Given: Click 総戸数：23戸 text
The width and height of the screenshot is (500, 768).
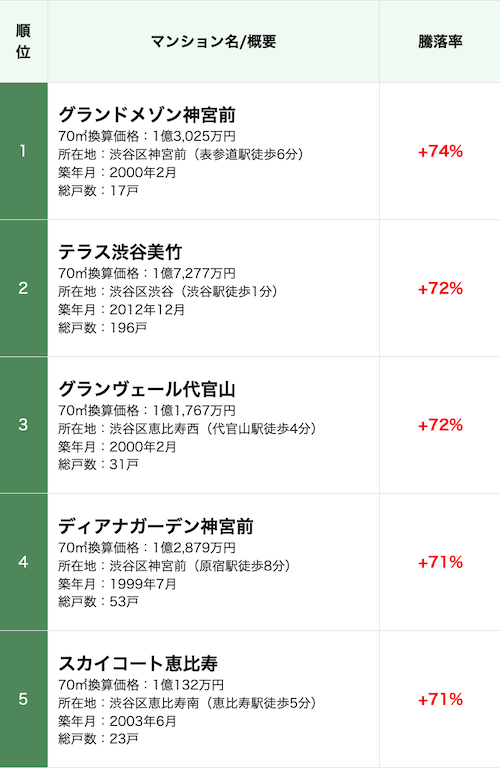Looking at the screenshot, I should tap(98, 738).
